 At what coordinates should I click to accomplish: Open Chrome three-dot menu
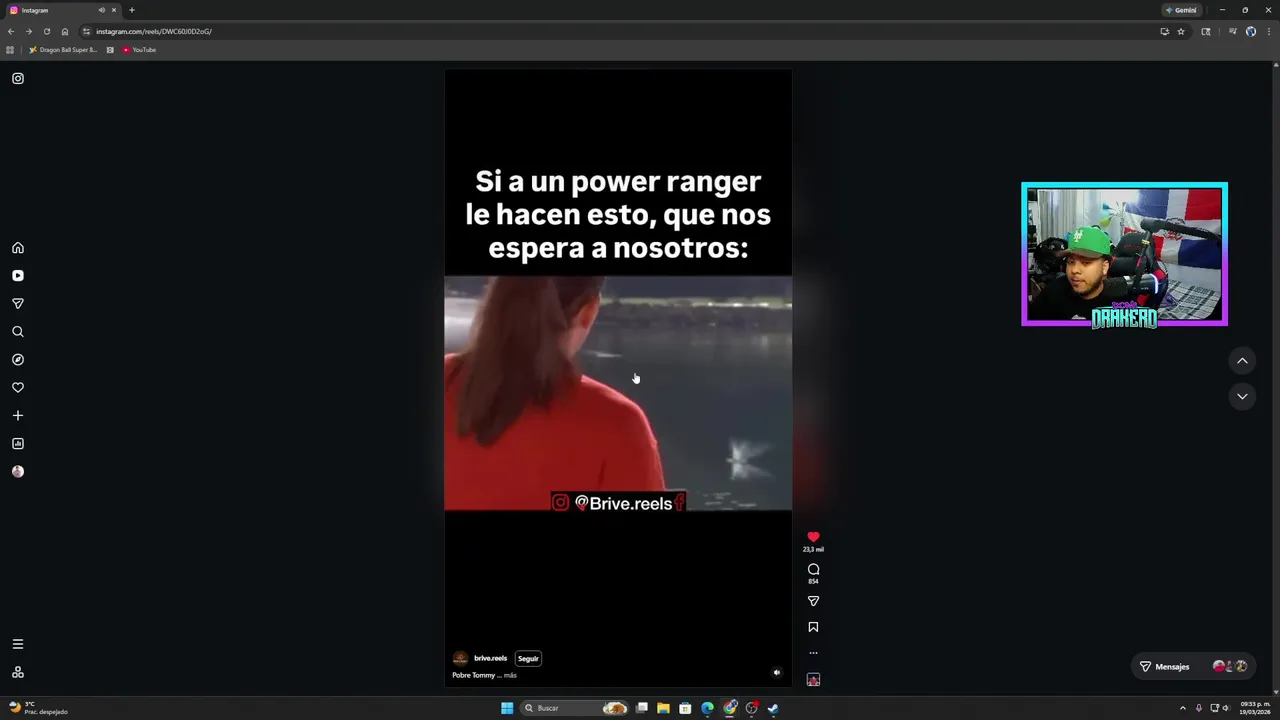[1267, 31]
